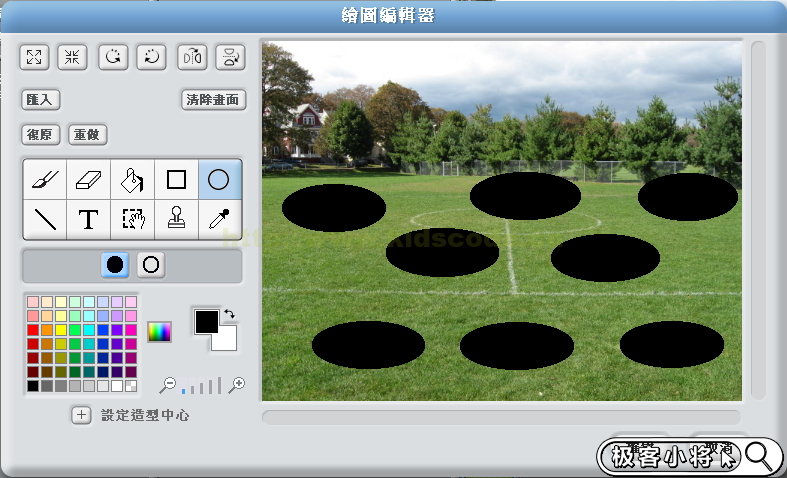Screen dimensions: 787x478
Task: Click the 清除畫面 clear canvas button
Action: (x=213, y=100)
